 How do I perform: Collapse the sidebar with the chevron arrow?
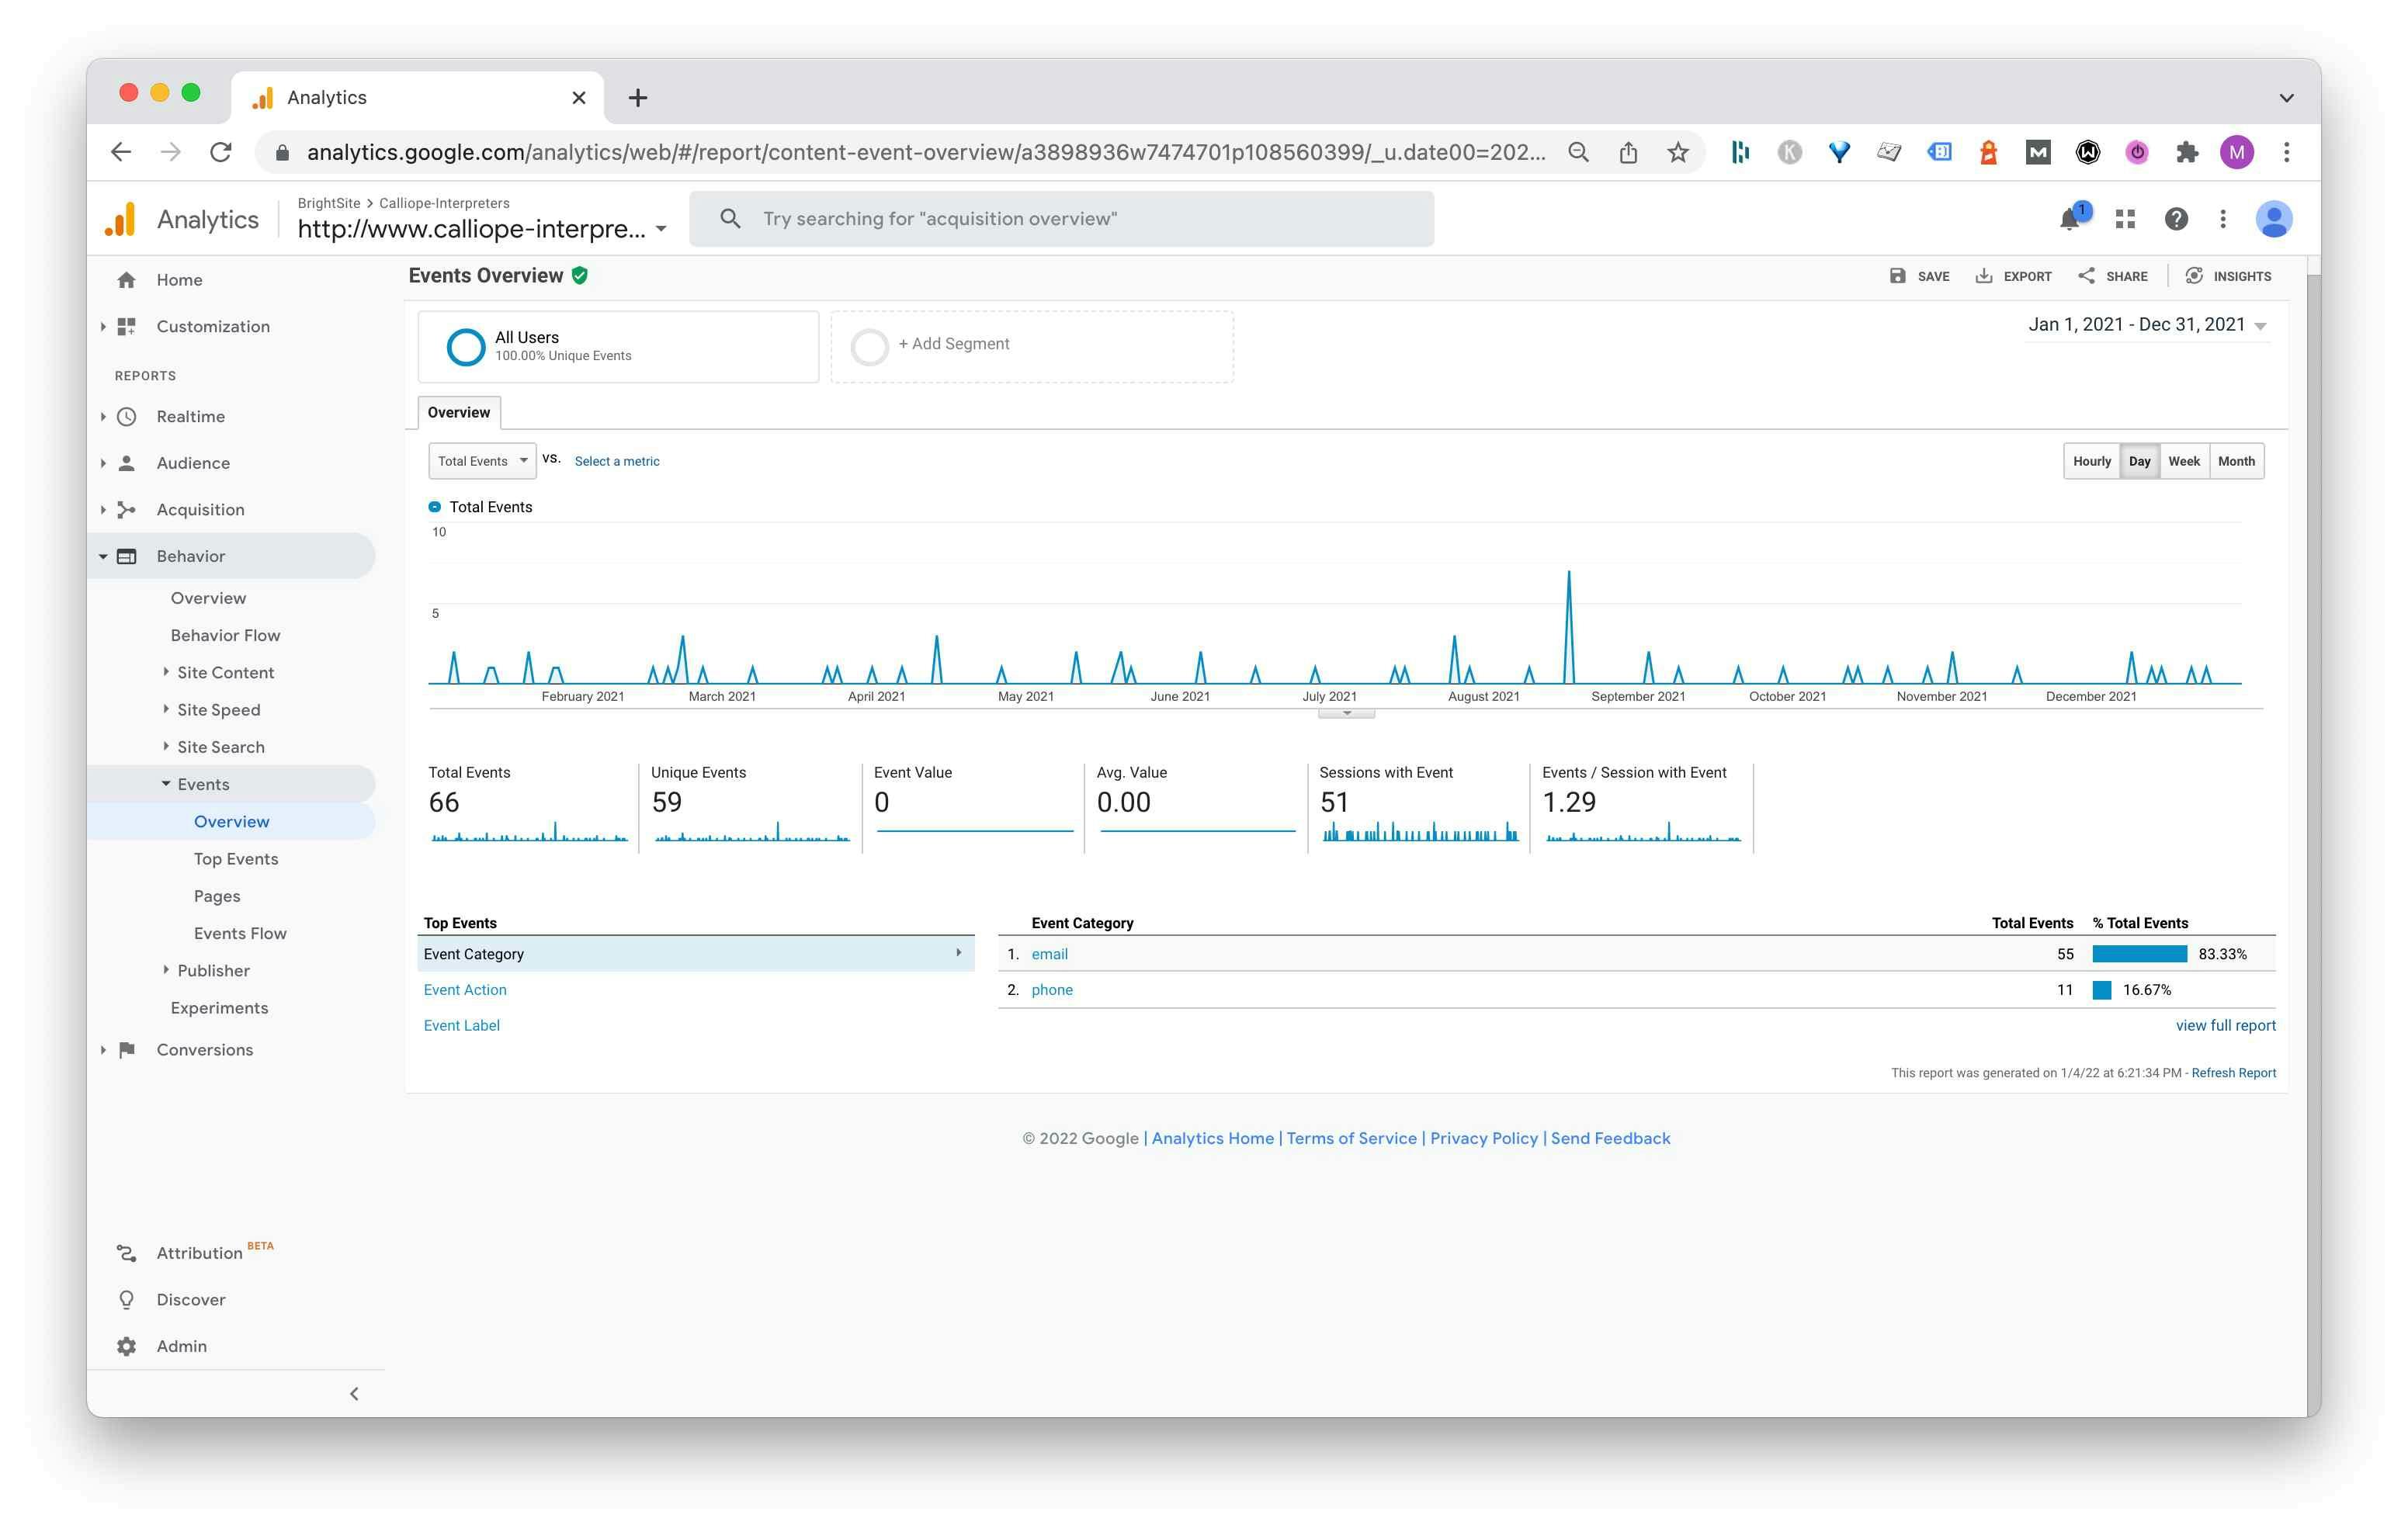coord(354,1393)
